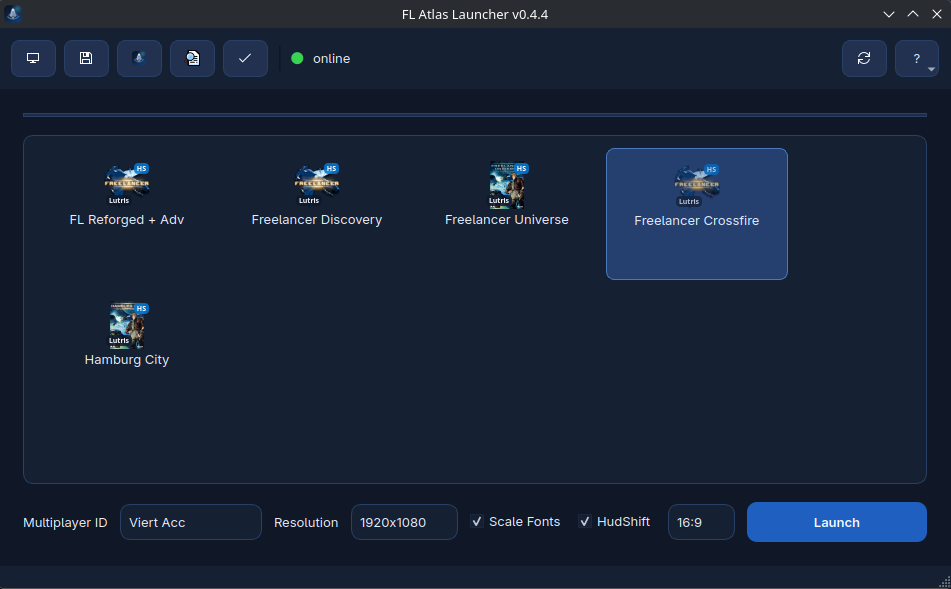The width and height of the screenshot is (951, 589).
Task: Open the Resolution 1920x1080 dropdown
Action: 404,521
